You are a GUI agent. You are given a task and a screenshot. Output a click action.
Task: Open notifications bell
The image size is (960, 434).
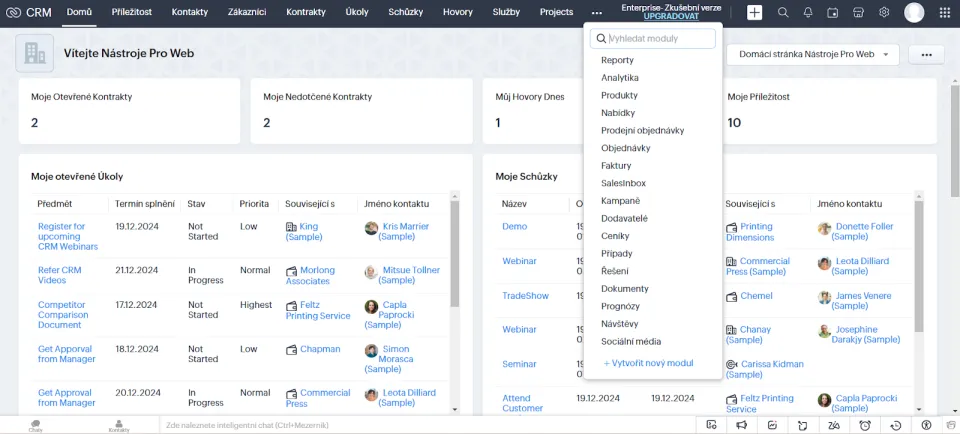[808, 12]
